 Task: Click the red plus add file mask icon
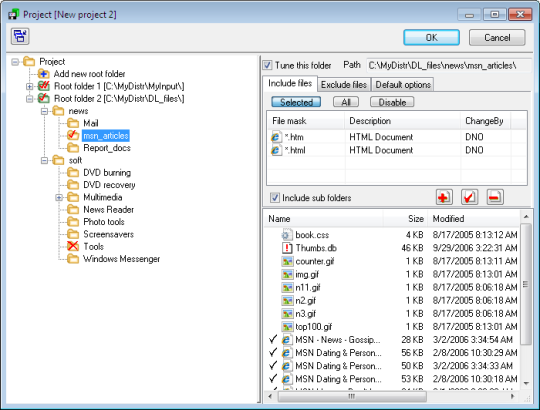(x=444, y=197)
